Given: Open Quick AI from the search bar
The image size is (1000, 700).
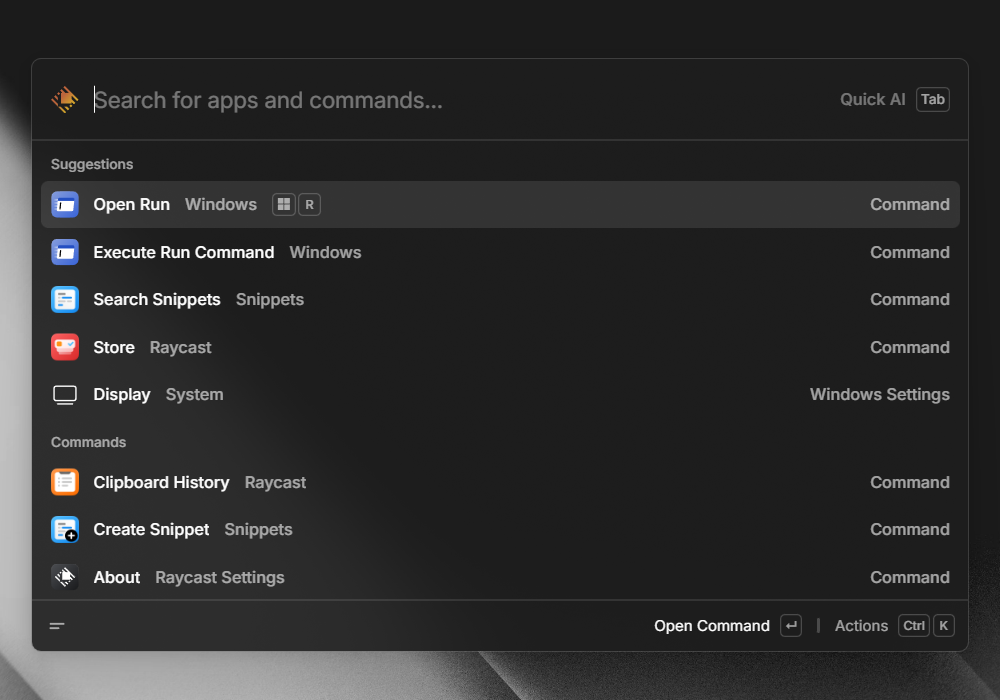Looking at the screenshot, I should tap(872, 100).
